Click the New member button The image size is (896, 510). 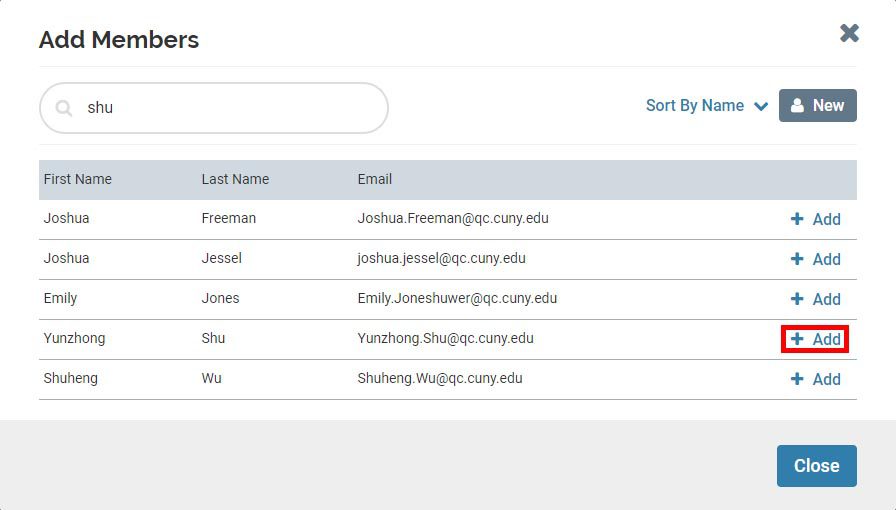click(818, 105)
